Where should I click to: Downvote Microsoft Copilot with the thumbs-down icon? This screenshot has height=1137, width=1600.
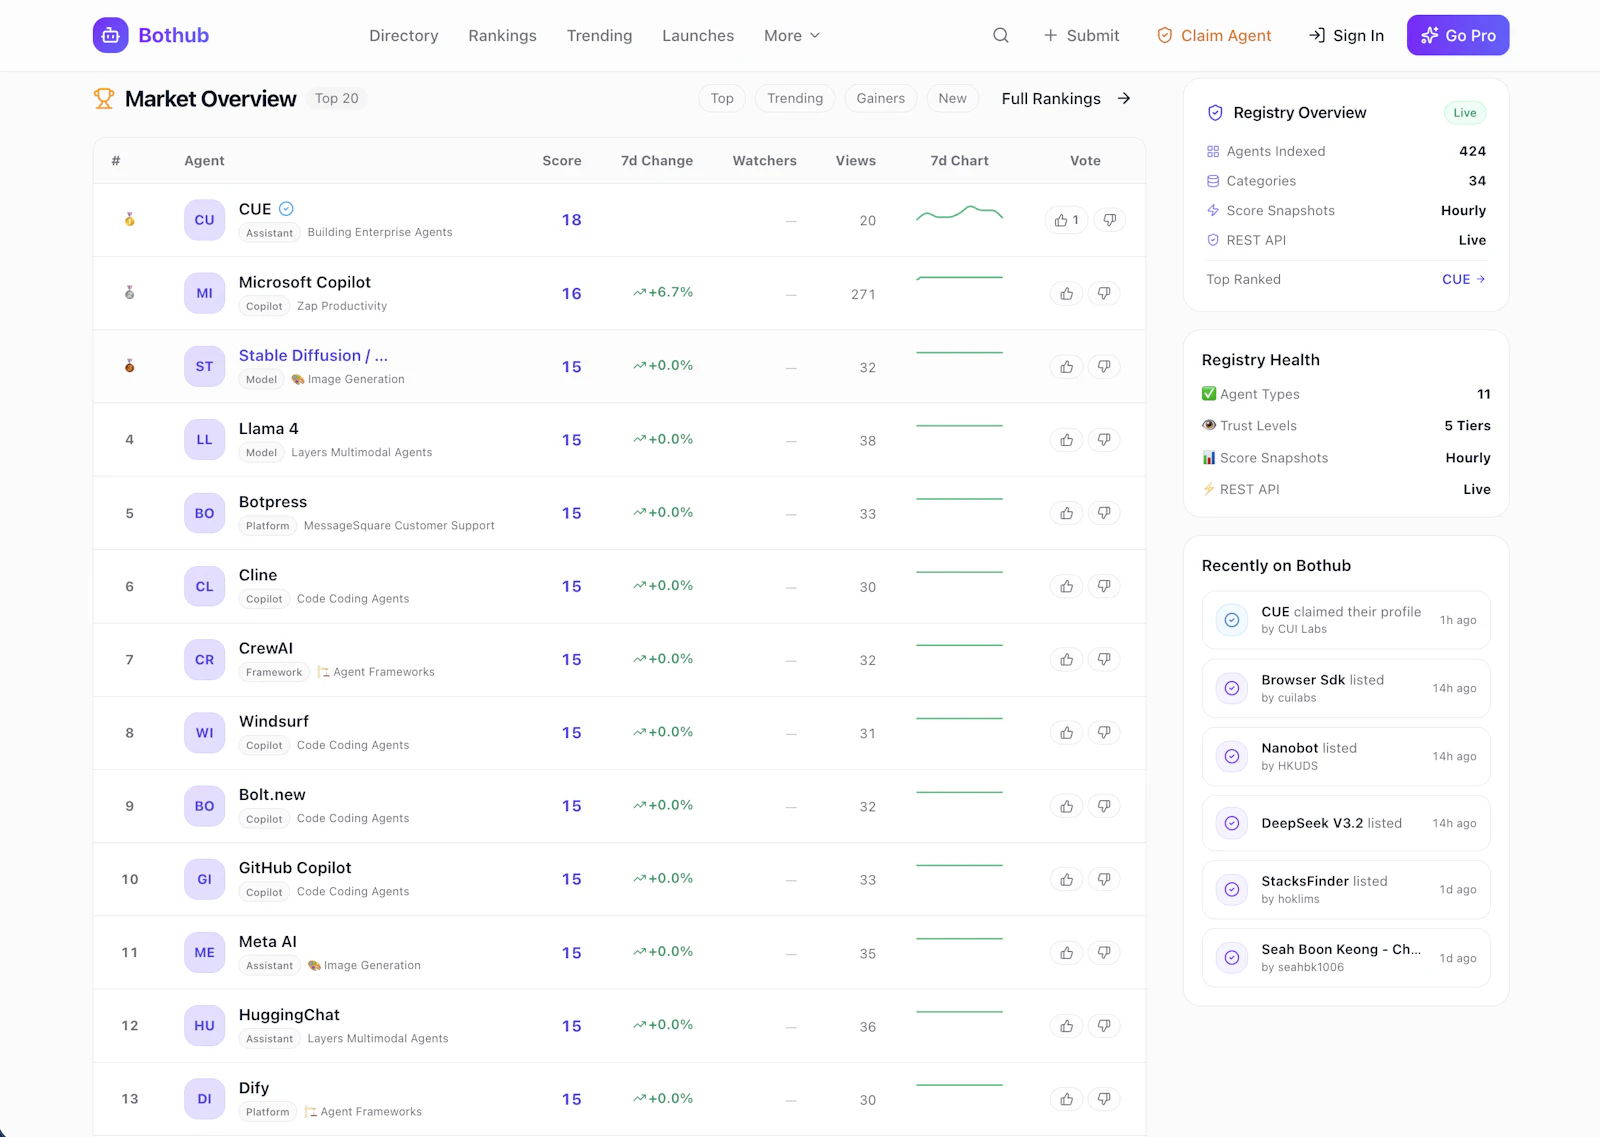[1104, 293]
